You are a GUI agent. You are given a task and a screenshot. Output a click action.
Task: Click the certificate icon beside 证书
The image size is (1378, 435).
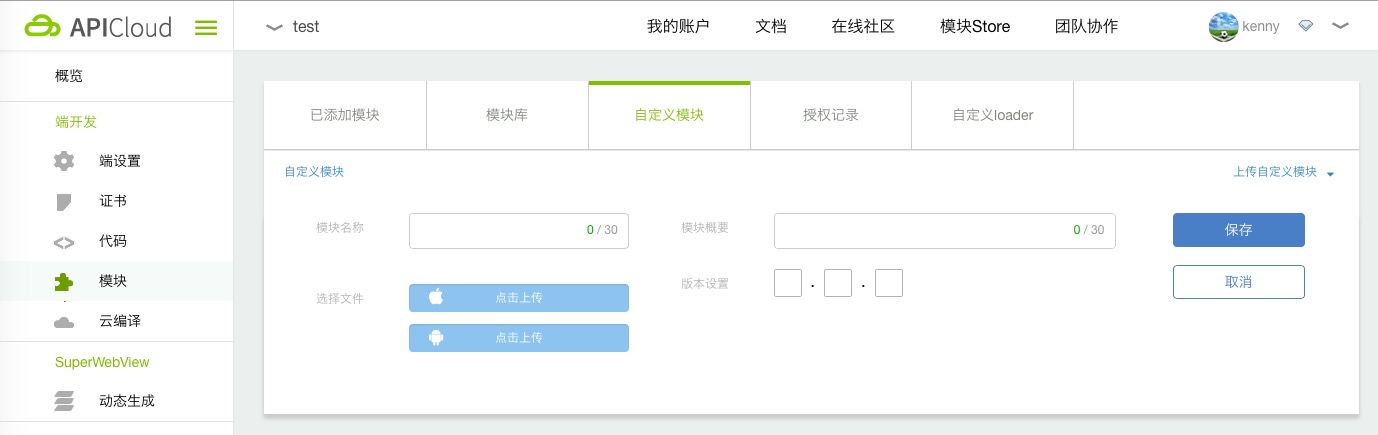[64, 202]
